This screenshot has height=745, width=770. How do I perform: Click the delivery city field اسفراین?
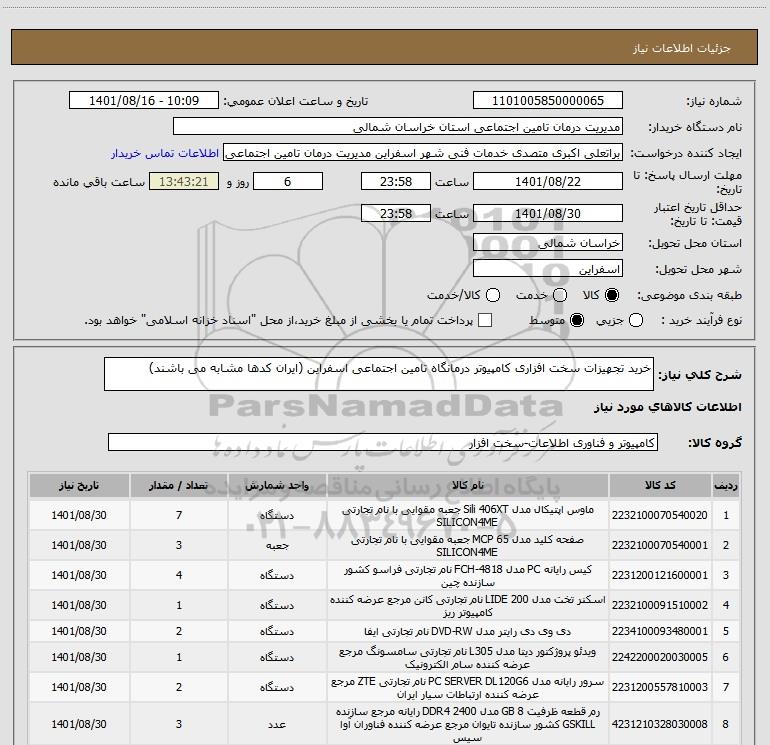point(548,269)
